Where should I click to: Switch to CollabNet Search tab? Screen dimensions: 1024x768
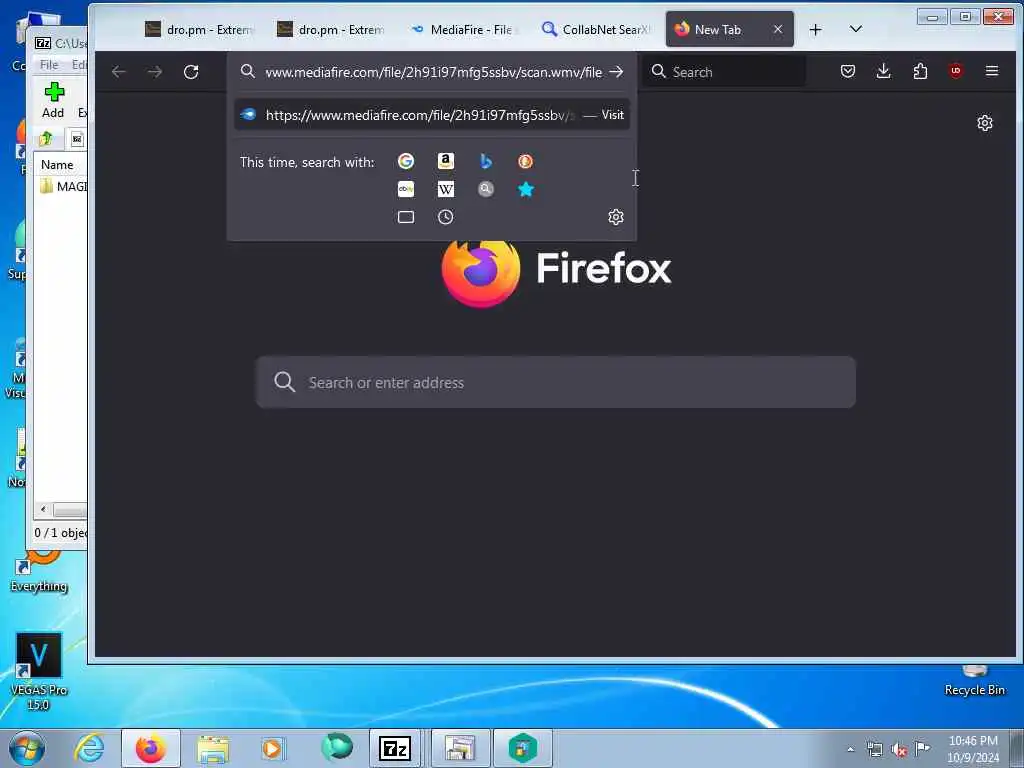[x=595, y=29]
